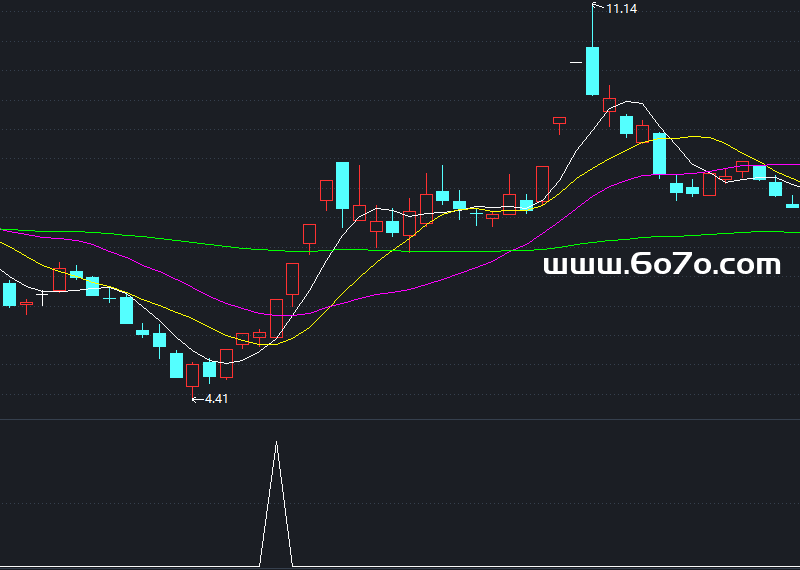Screen dimensions: 800x570
Task: Select the lowest red candle above 4.41
Action: 193,375
